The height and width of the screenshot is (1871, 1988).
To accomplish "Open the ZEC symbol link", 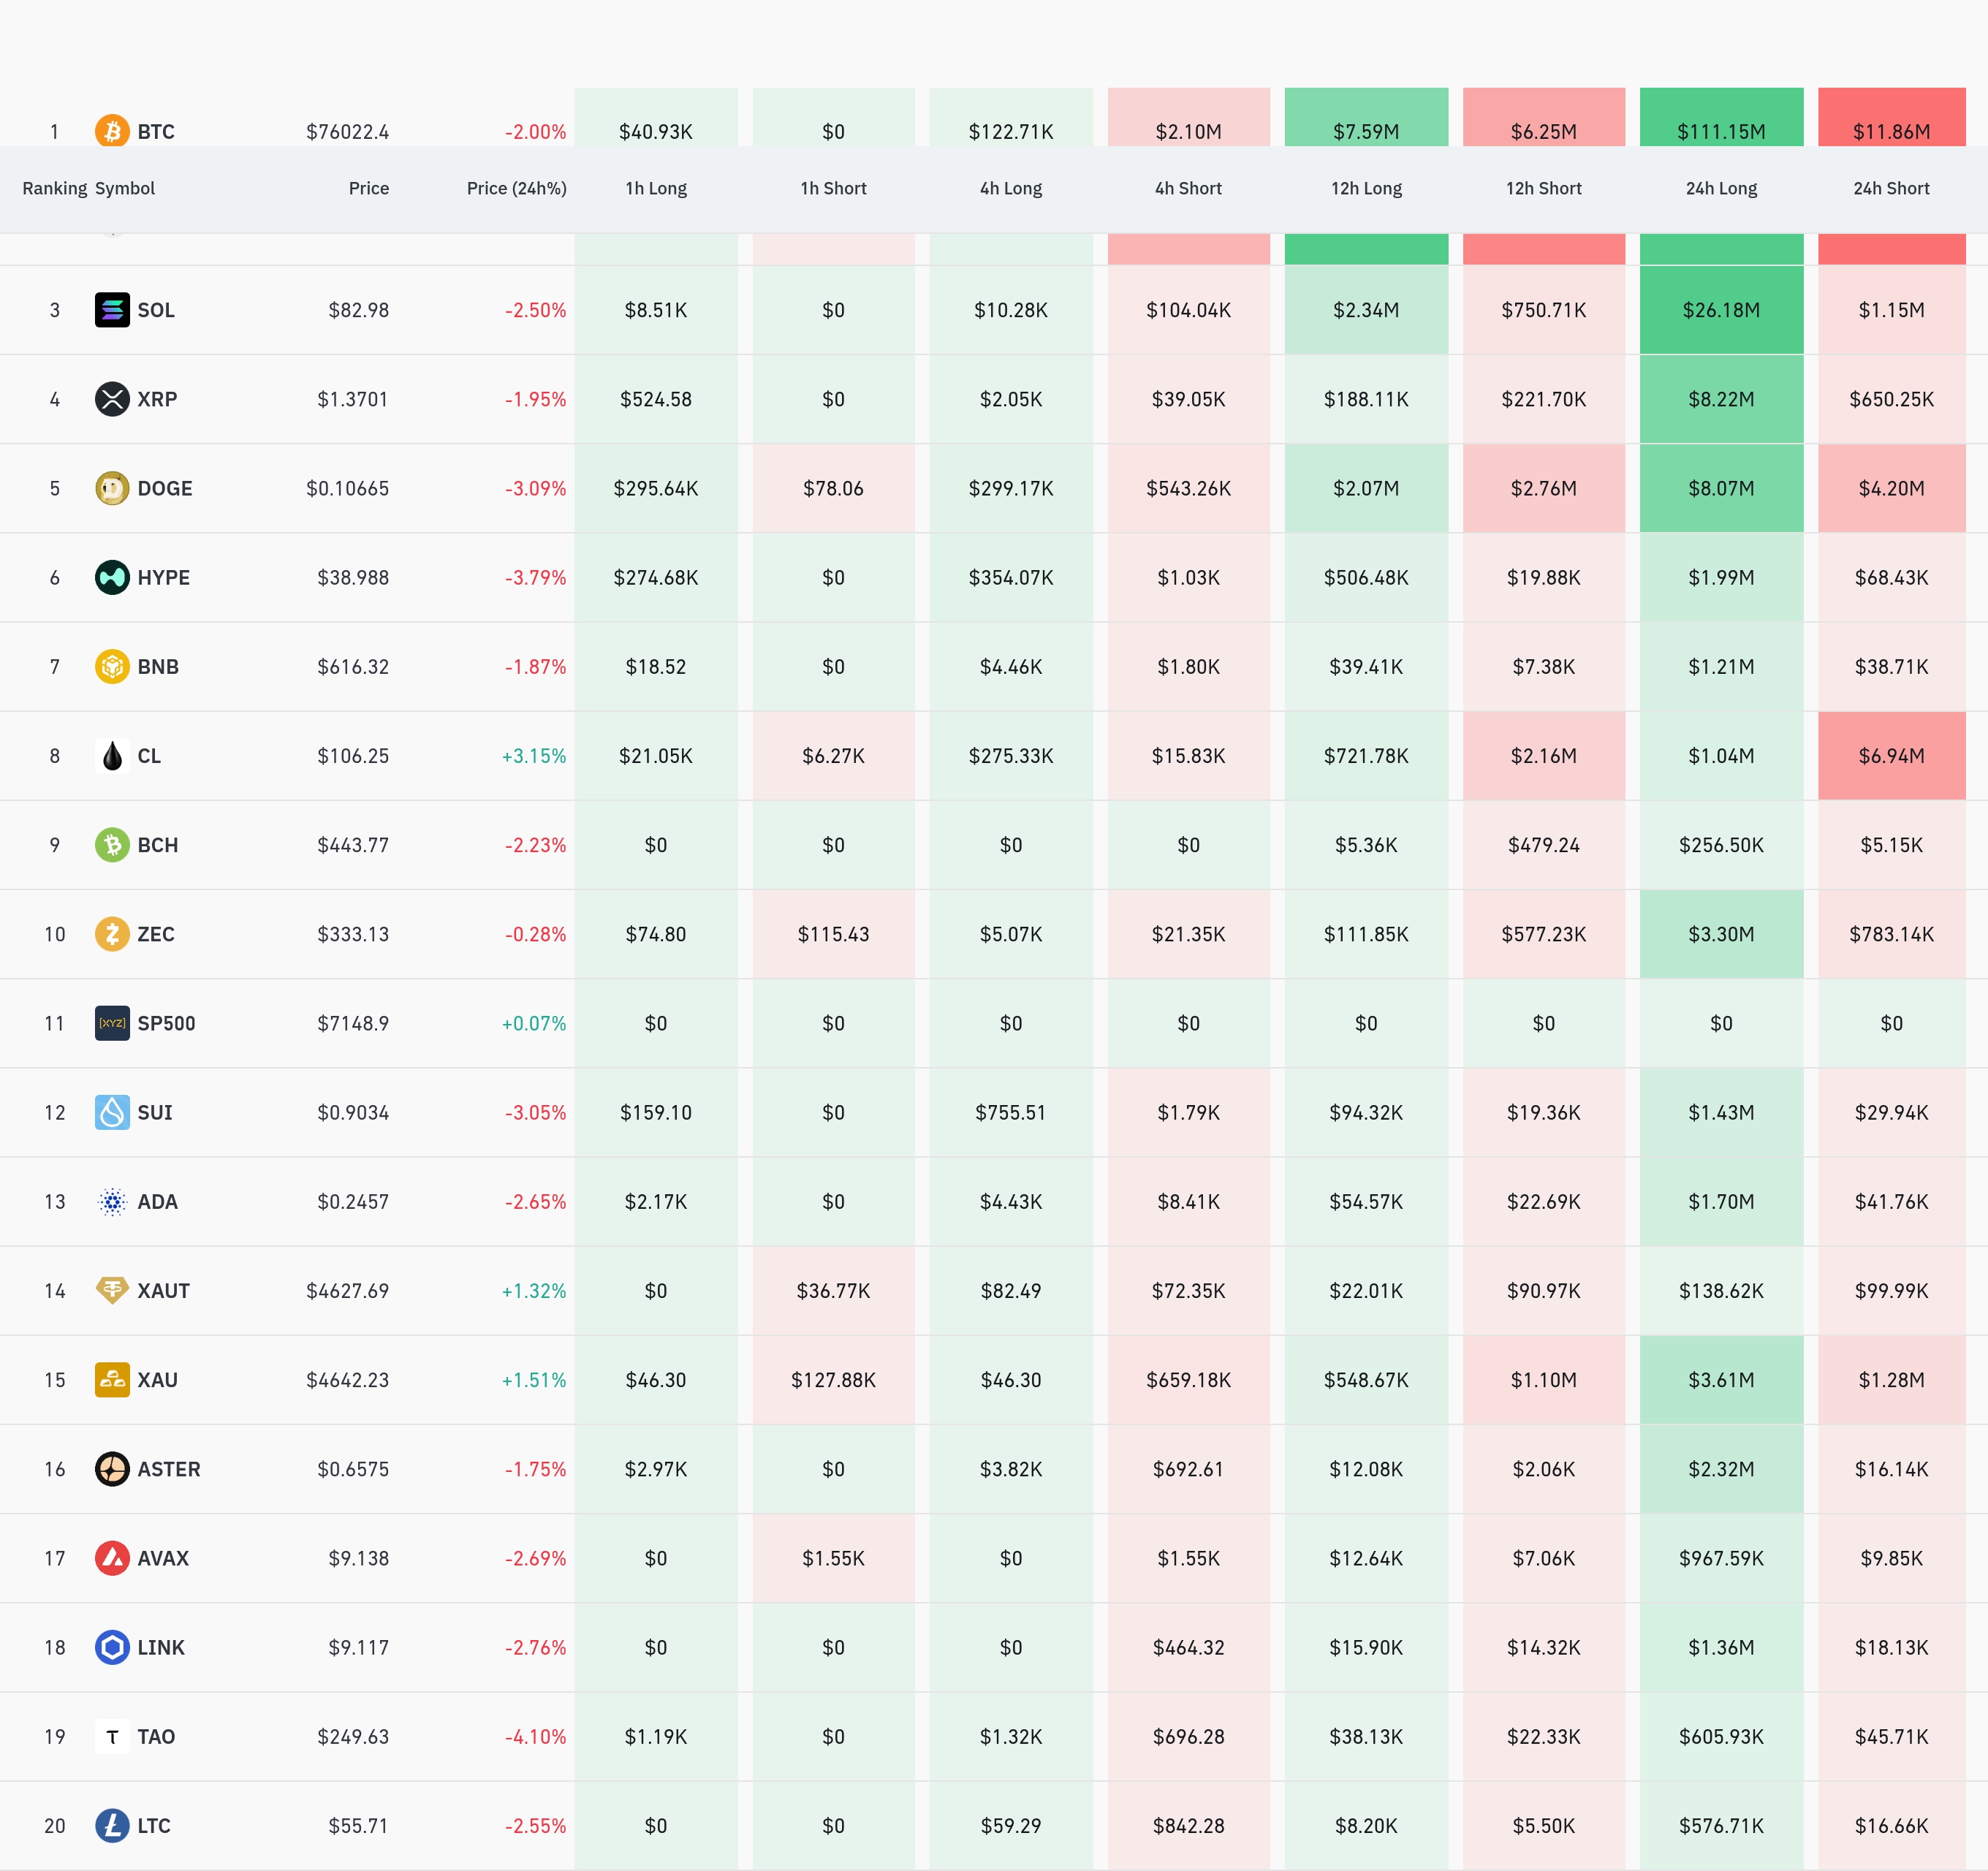I will point(156,934).
